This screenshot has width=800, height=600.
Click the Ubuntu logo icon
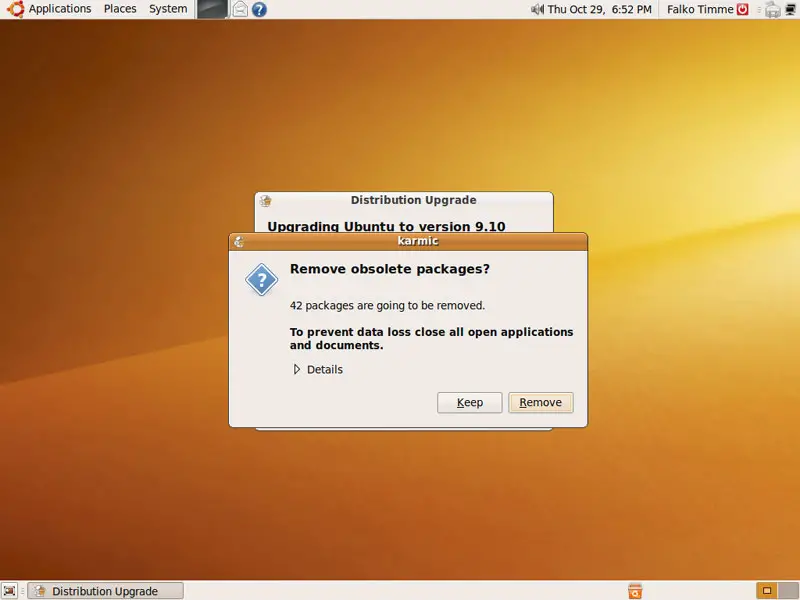tap(15, 9)
